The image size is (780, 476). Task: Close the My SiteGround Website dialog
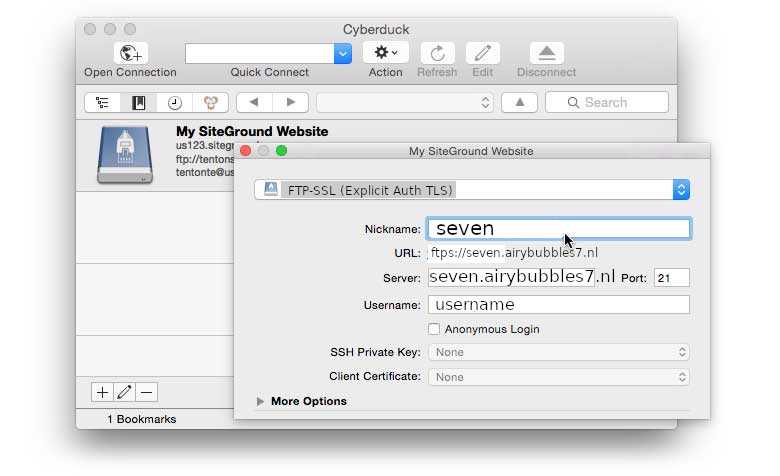coord(245,151)
